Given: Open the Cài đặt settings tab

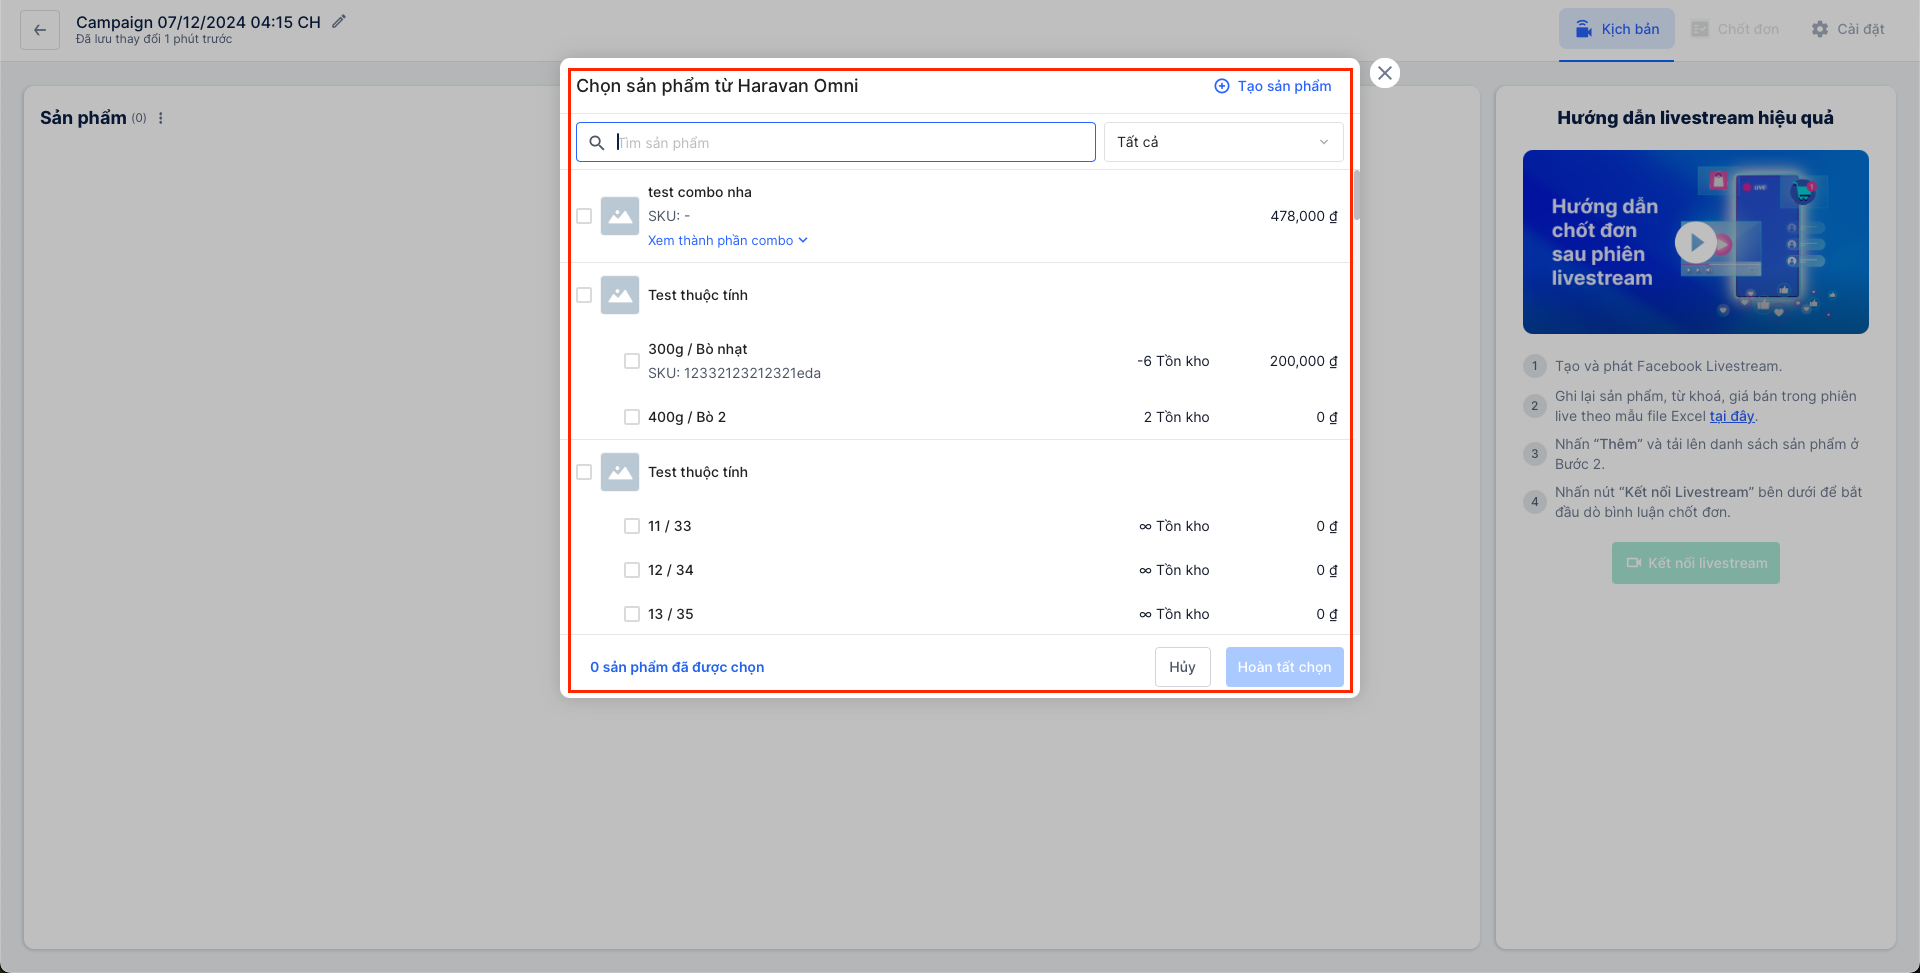Looking at the screenshot, I should pyautogui.click(x=1848, y=29).
